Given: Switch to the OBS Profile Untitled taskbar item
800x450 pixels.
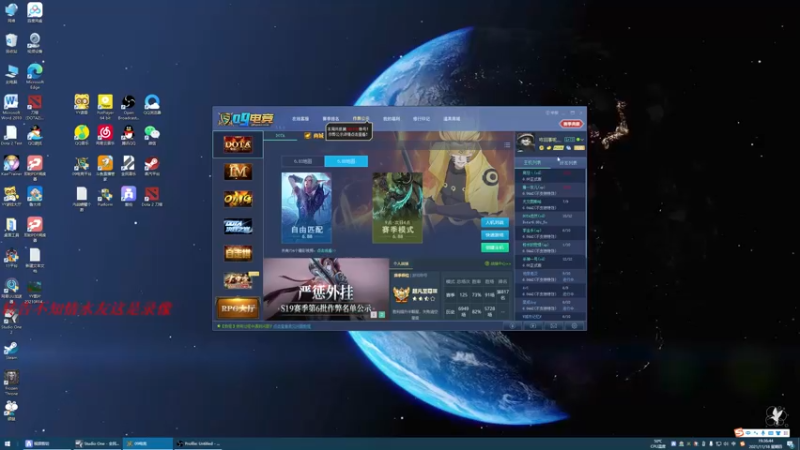Looking at the screenshot, I should click(198, 444).
